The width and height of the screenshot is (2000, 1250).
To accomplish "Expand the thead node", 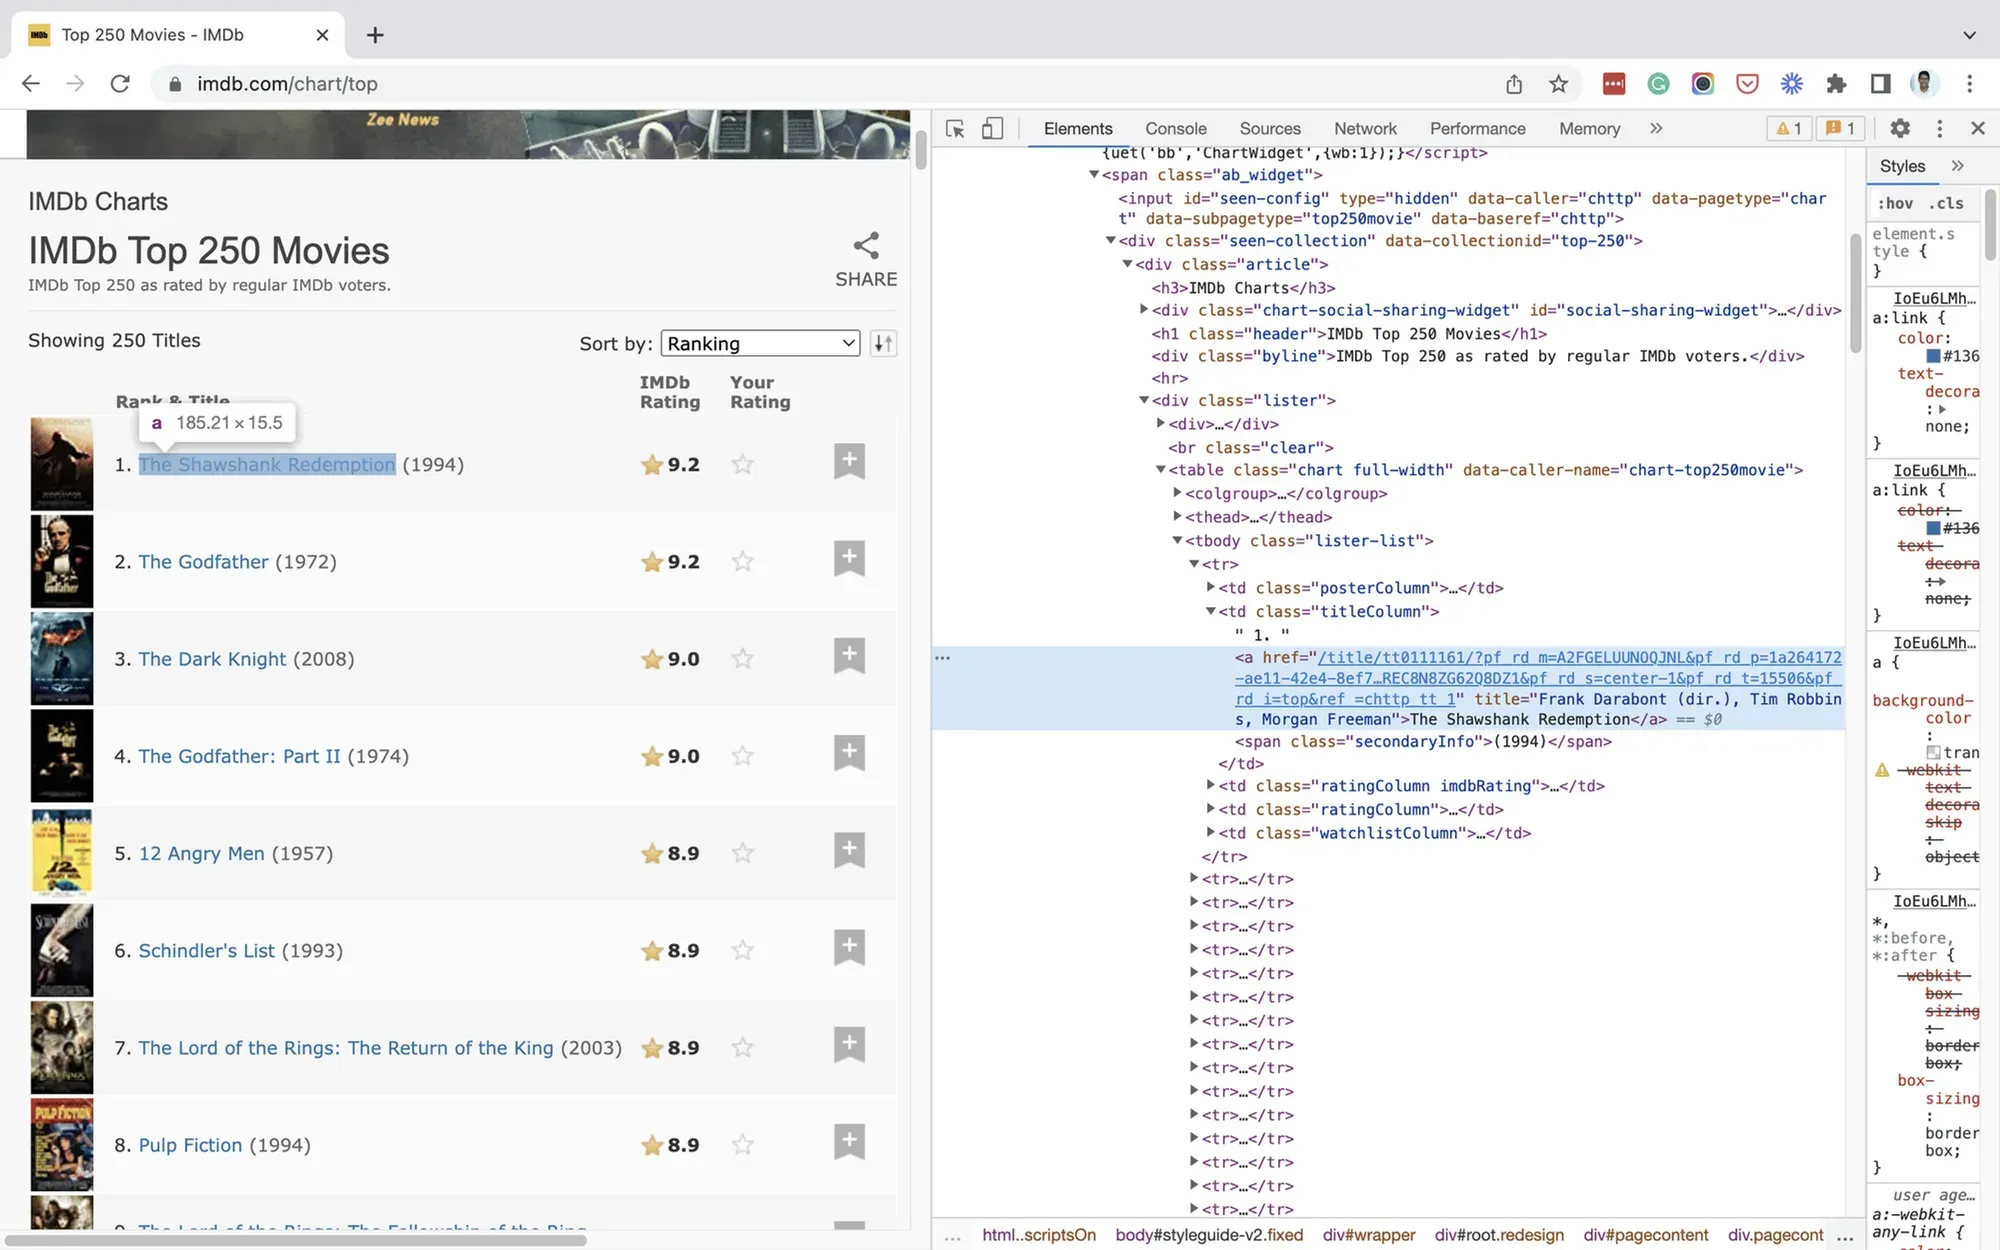I will (1177, 516).
